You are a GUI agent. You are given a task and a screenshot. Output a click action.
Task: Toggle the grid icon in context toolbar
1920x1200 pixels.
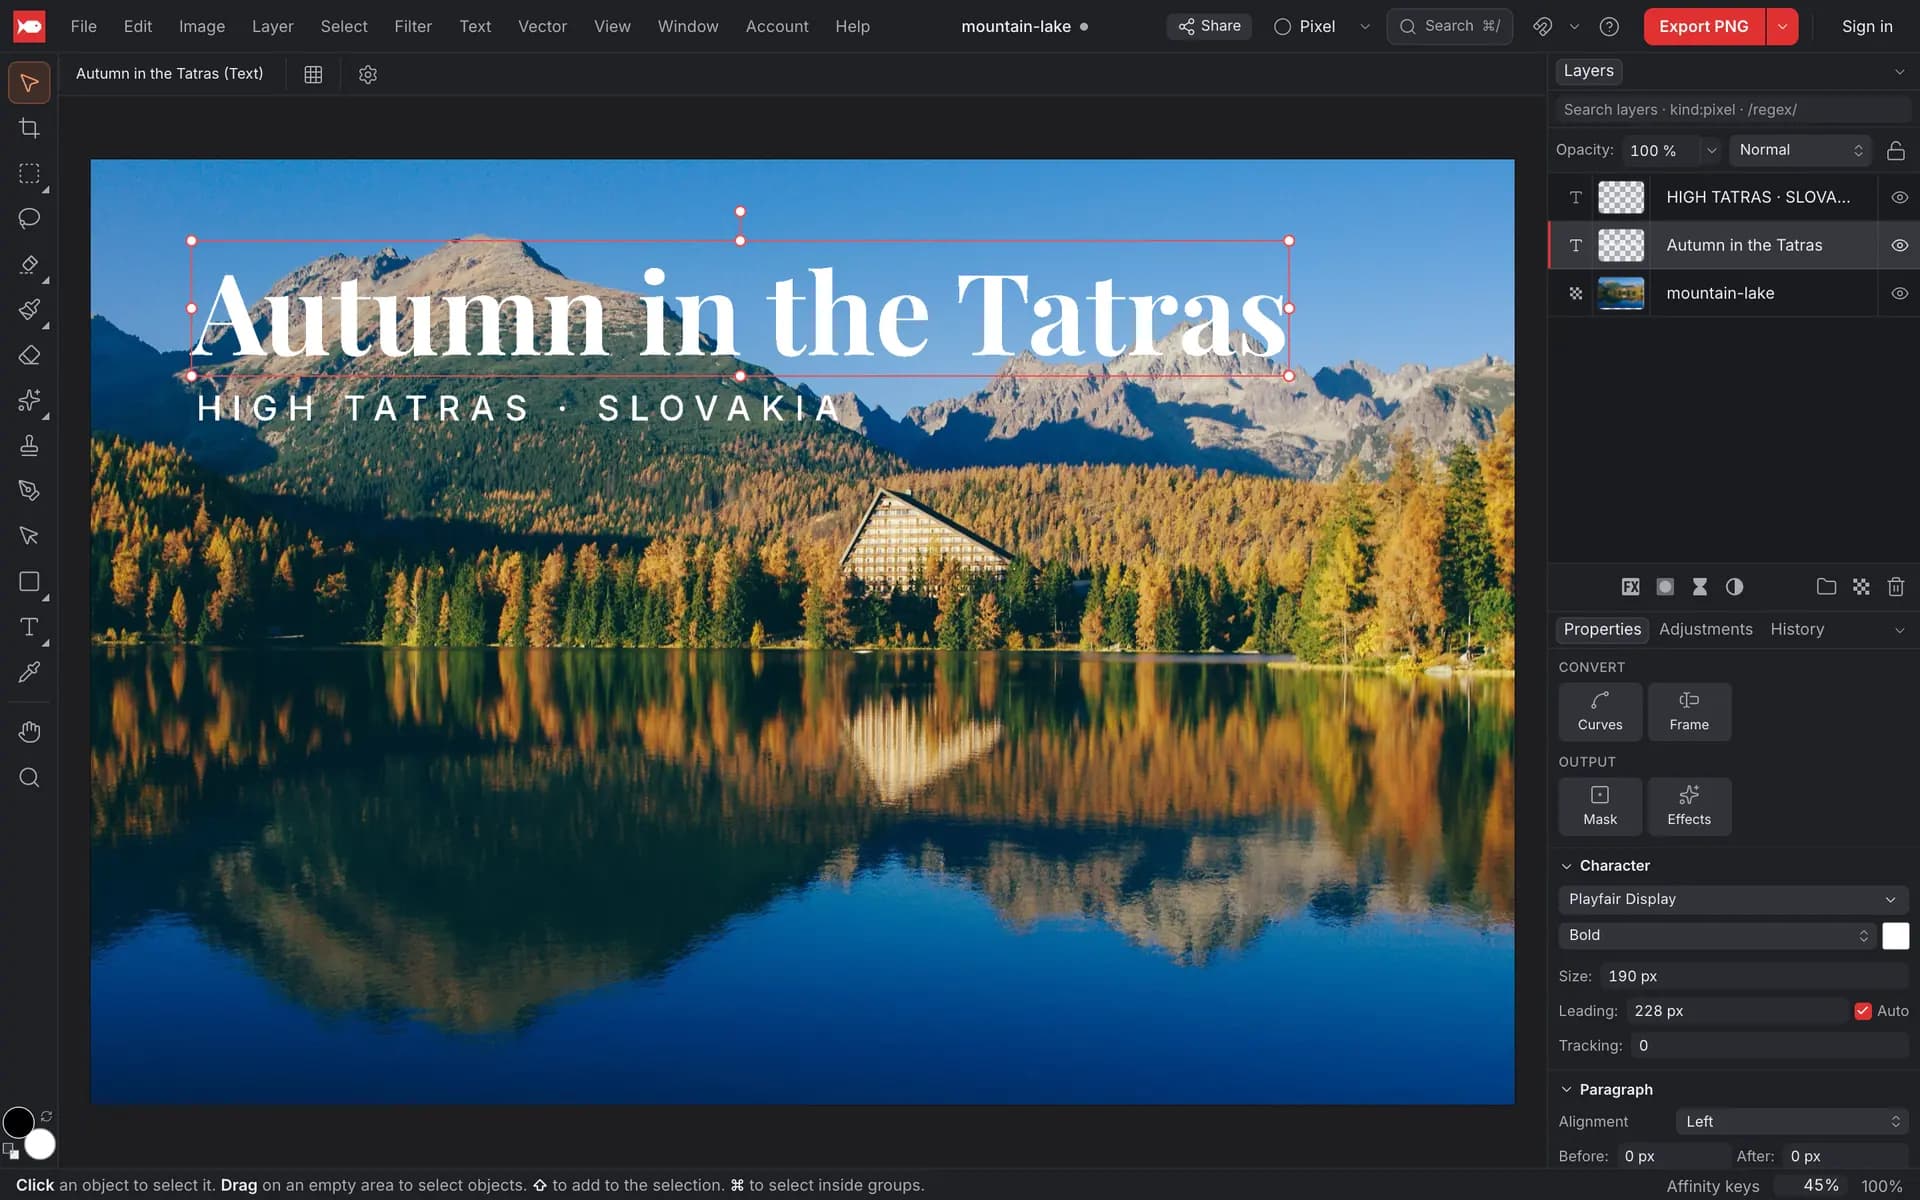(x=313, y=74)
